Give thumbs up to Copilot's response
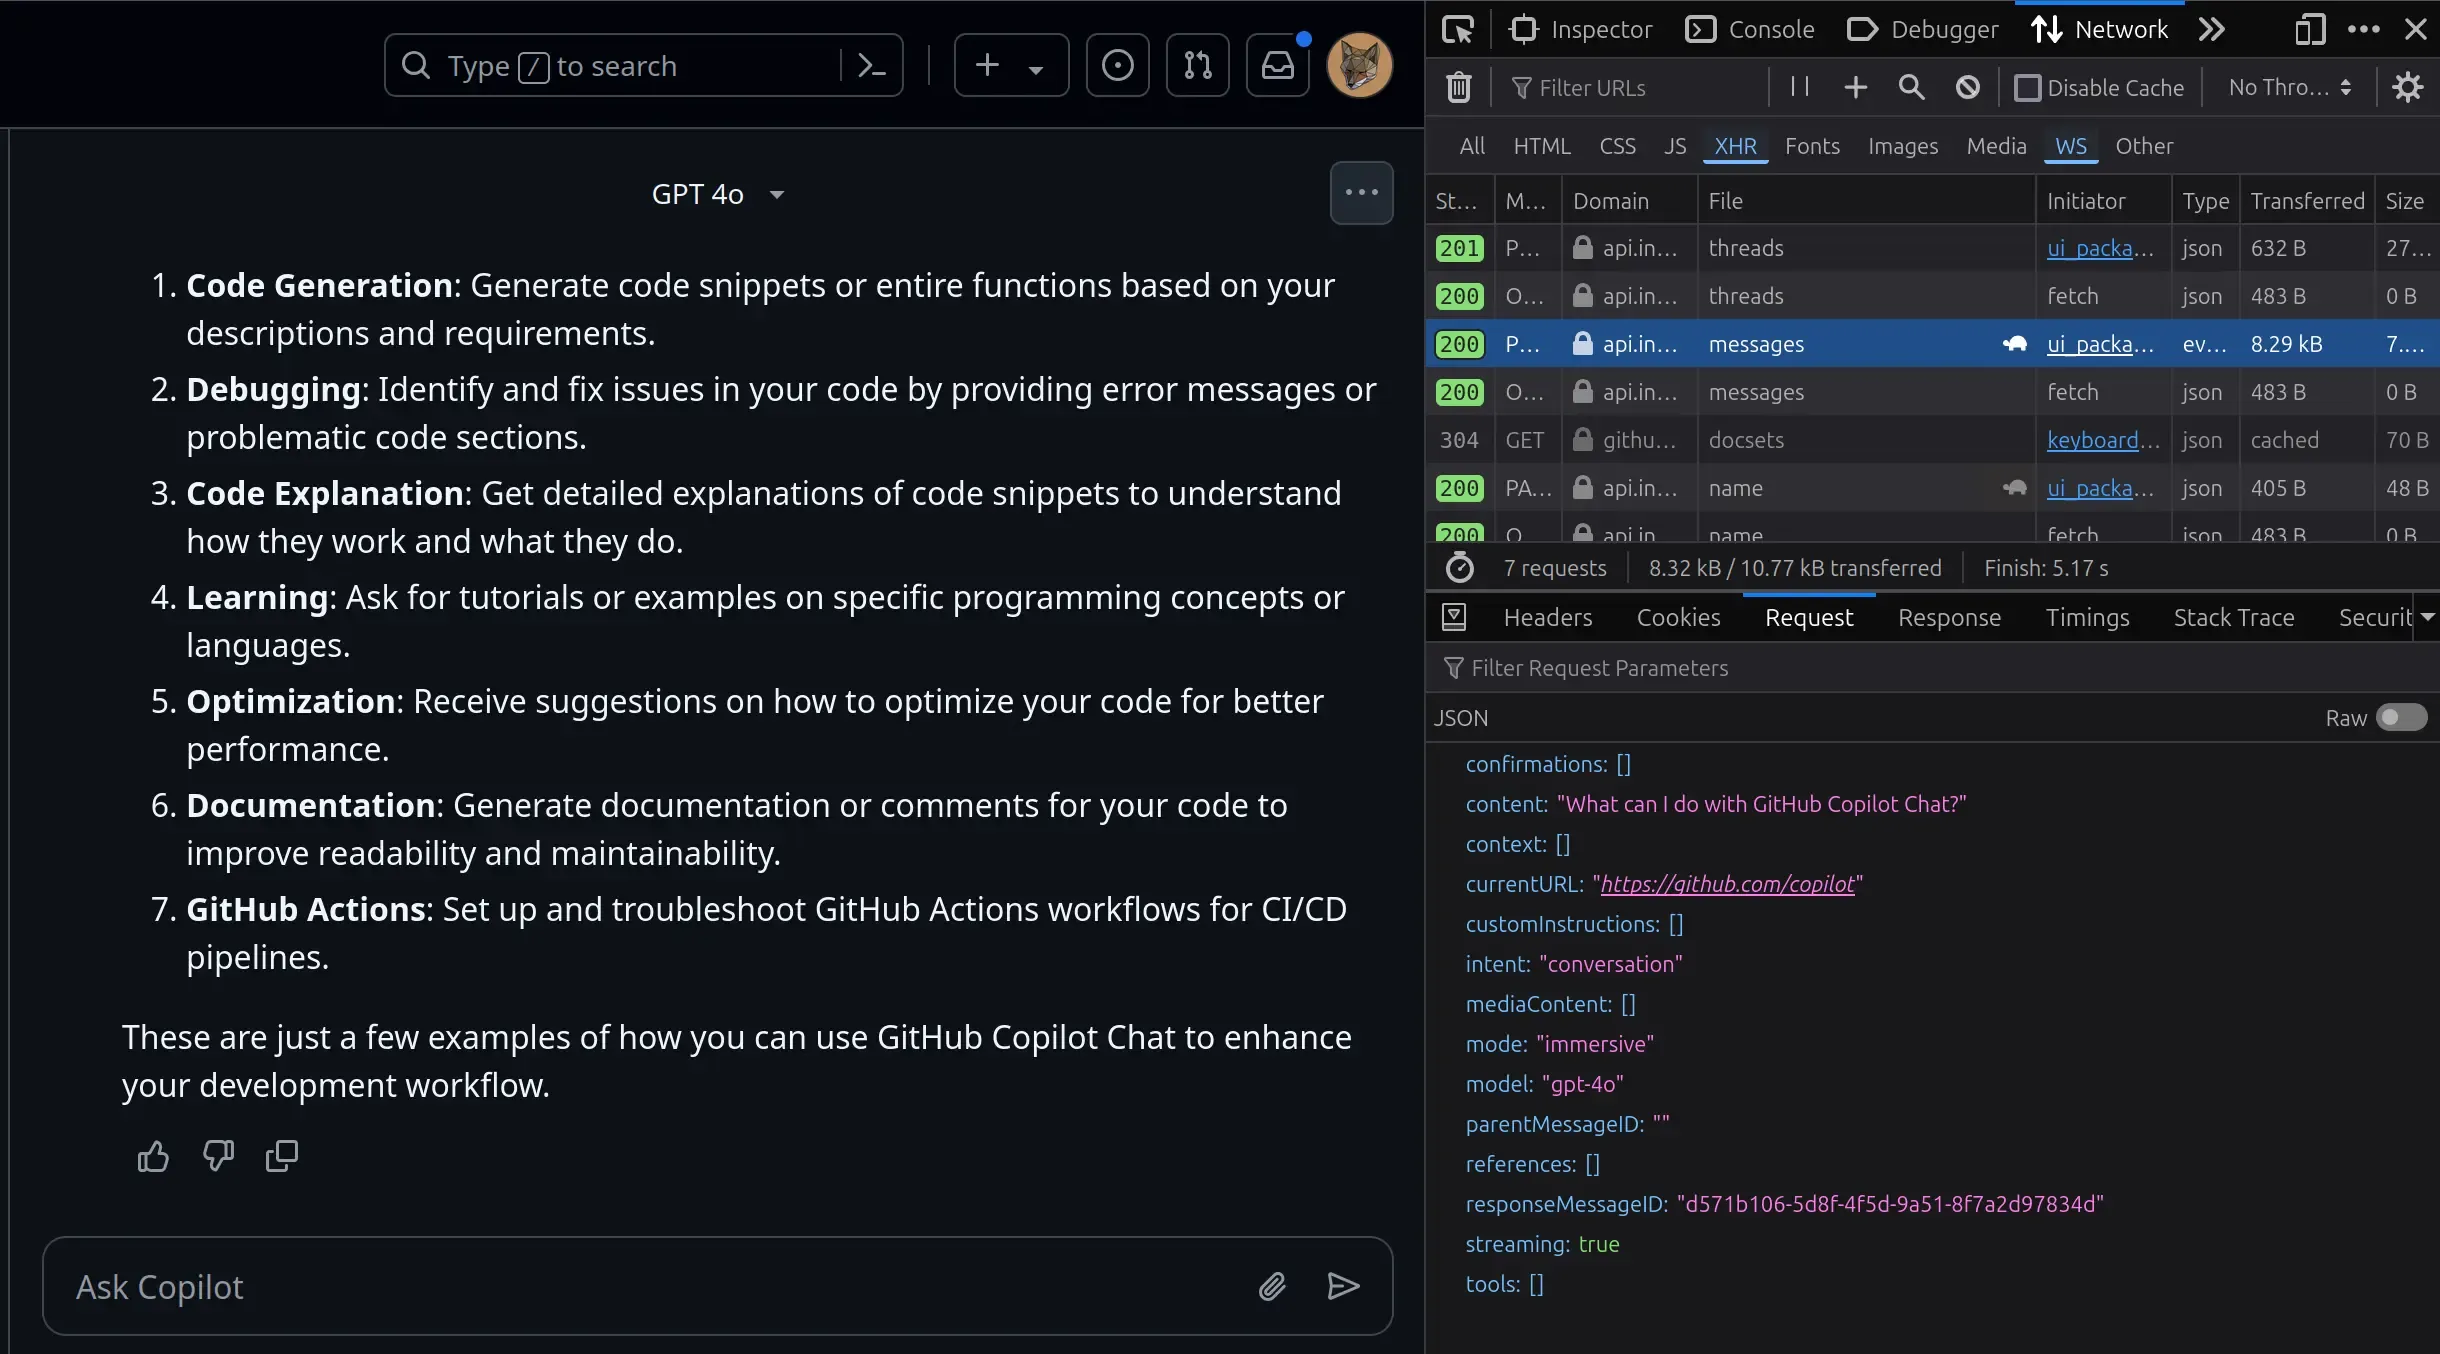The height and width of the screenshot is (1354, 2440). [153, 1156]
